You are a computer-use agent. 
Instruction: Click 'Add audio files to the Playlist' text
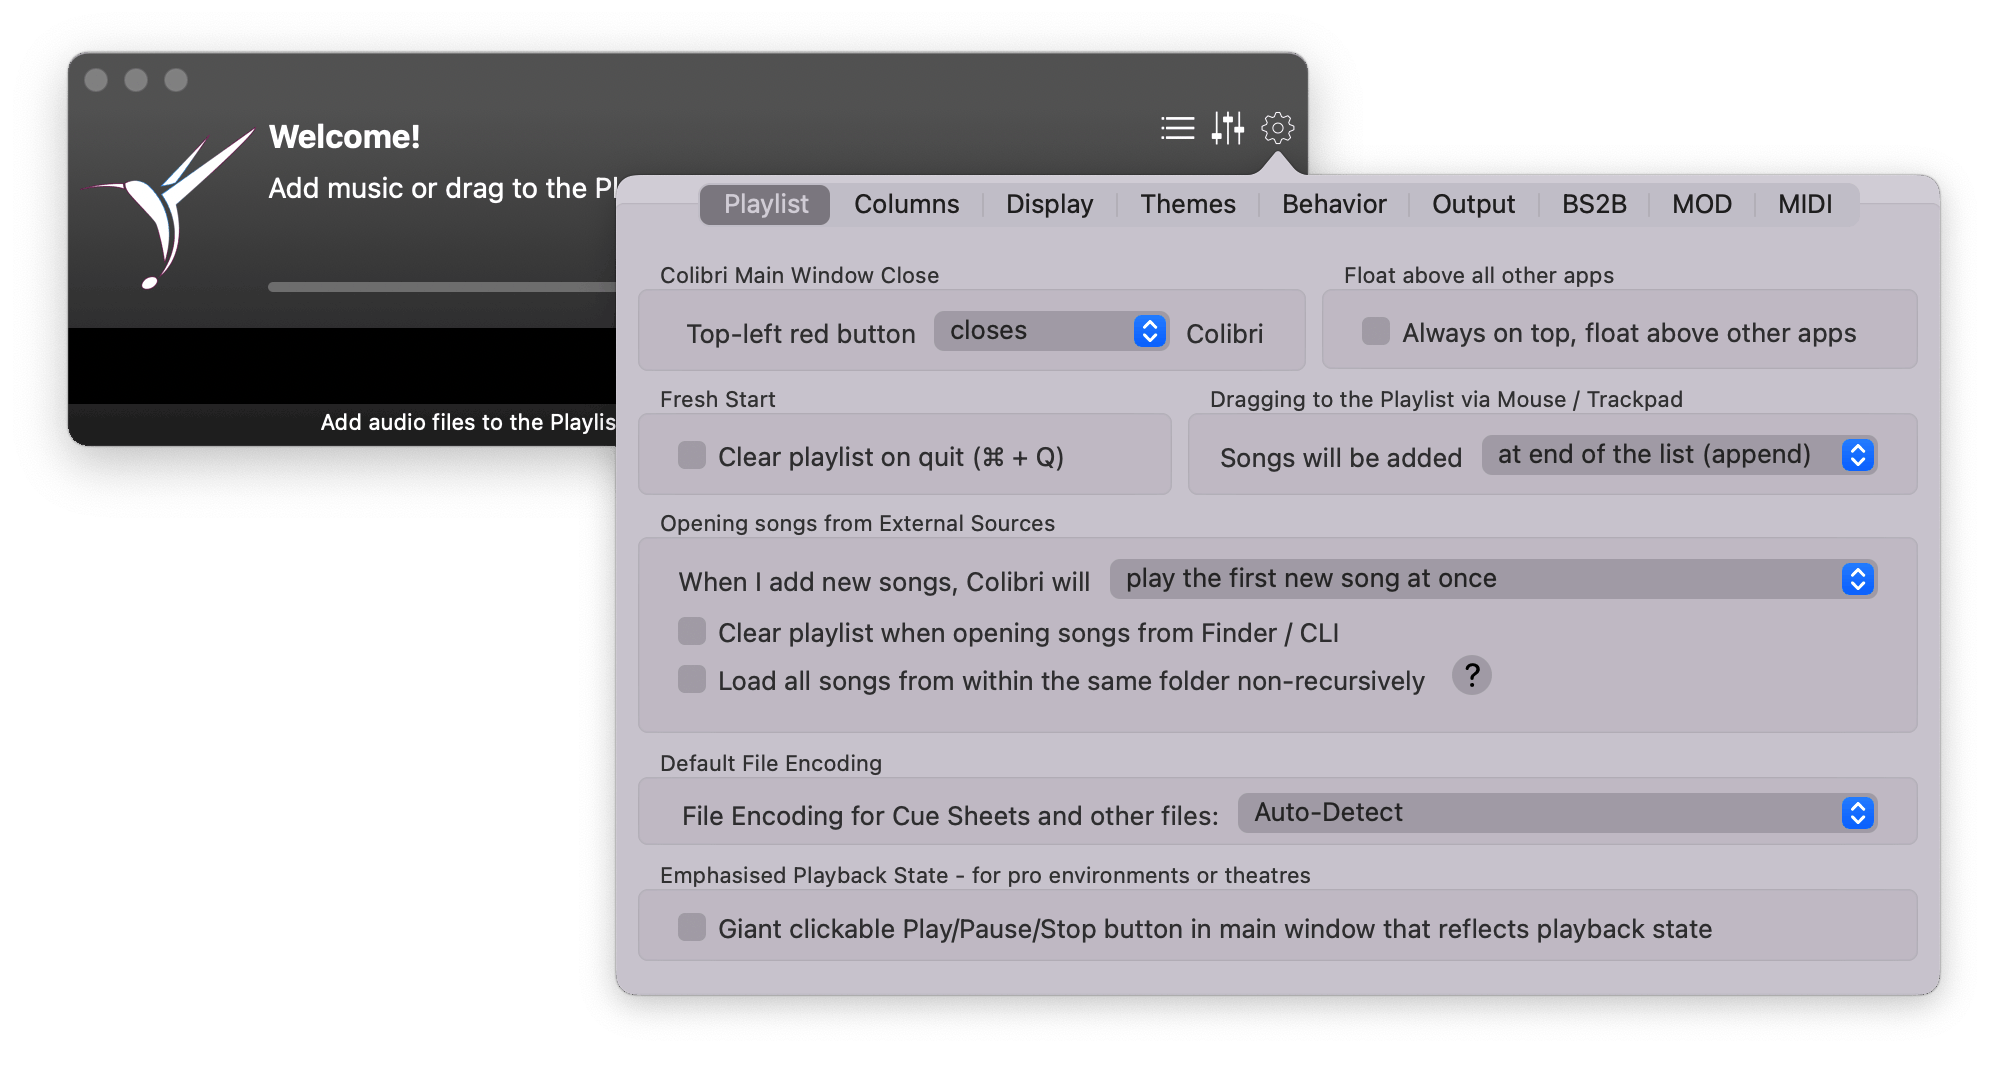pyautogui.click(x=468, y=422)
